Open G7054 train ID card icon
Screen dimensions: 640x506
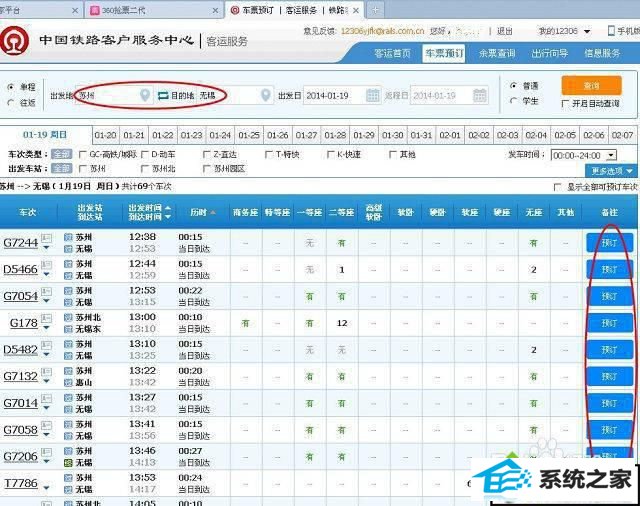(47, 291)
